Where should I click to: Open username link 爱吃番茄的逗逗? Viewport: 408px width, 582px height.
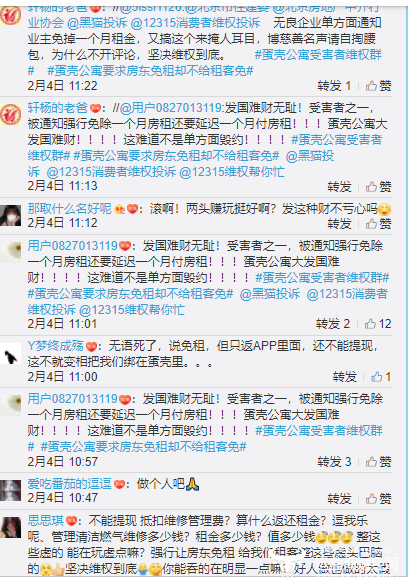(x=69, y=484)
